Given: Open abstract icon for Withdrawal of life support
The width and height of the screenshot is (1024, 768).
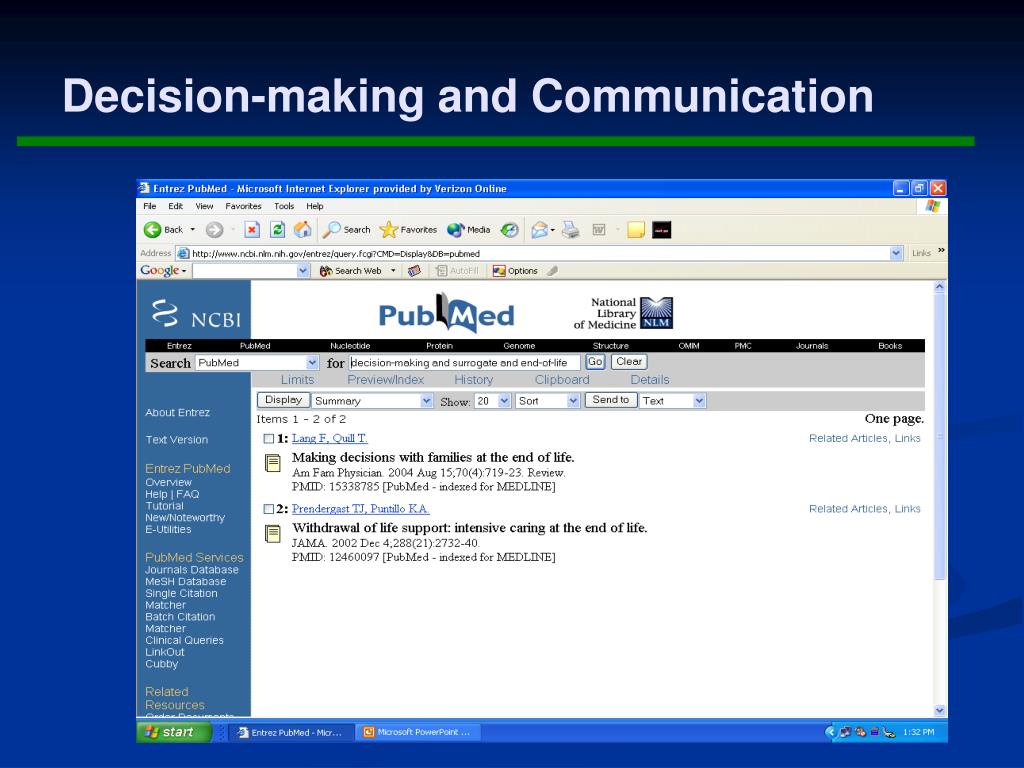Looking at the screenshot, I should tap(273, 534).
